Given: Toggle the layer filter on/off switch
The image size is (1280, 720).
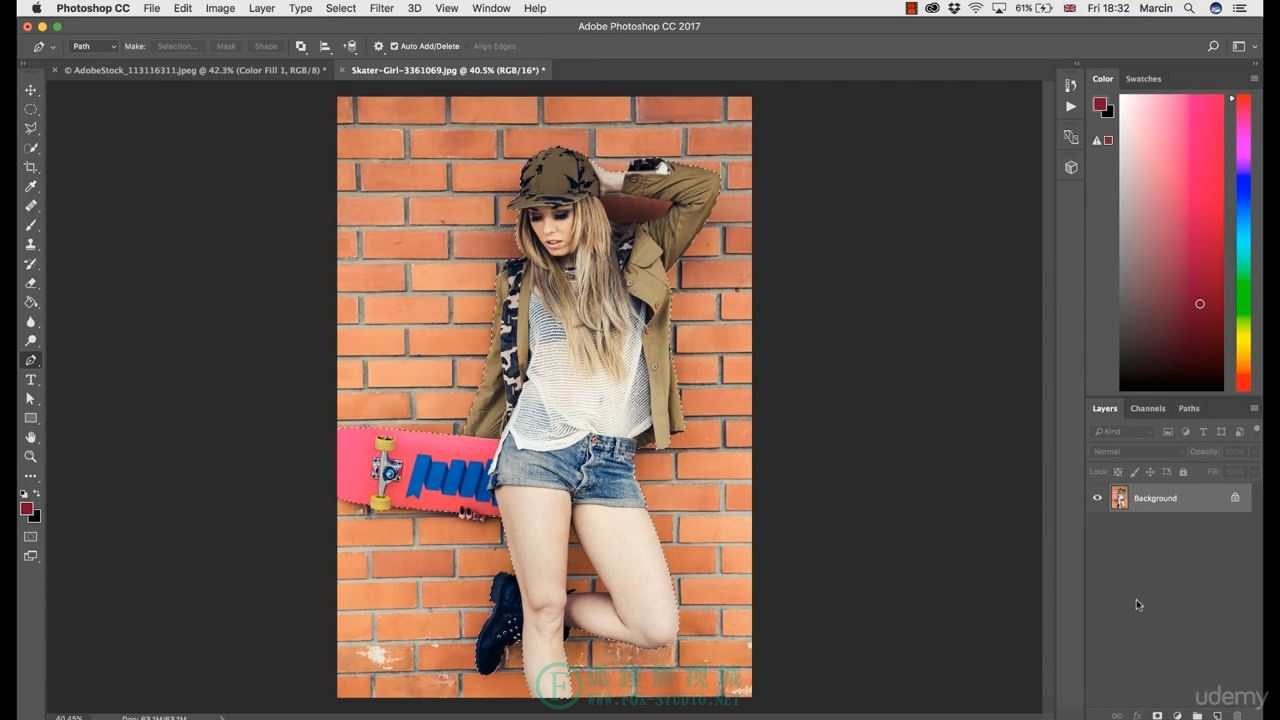Looking at the screenshot, I should click(x=1256, y=430).
